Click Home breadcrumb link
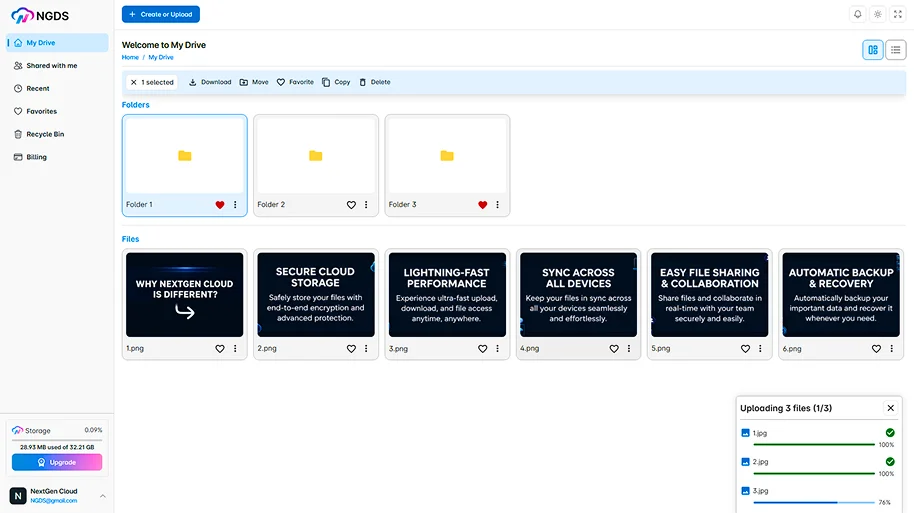 (130, 57)
